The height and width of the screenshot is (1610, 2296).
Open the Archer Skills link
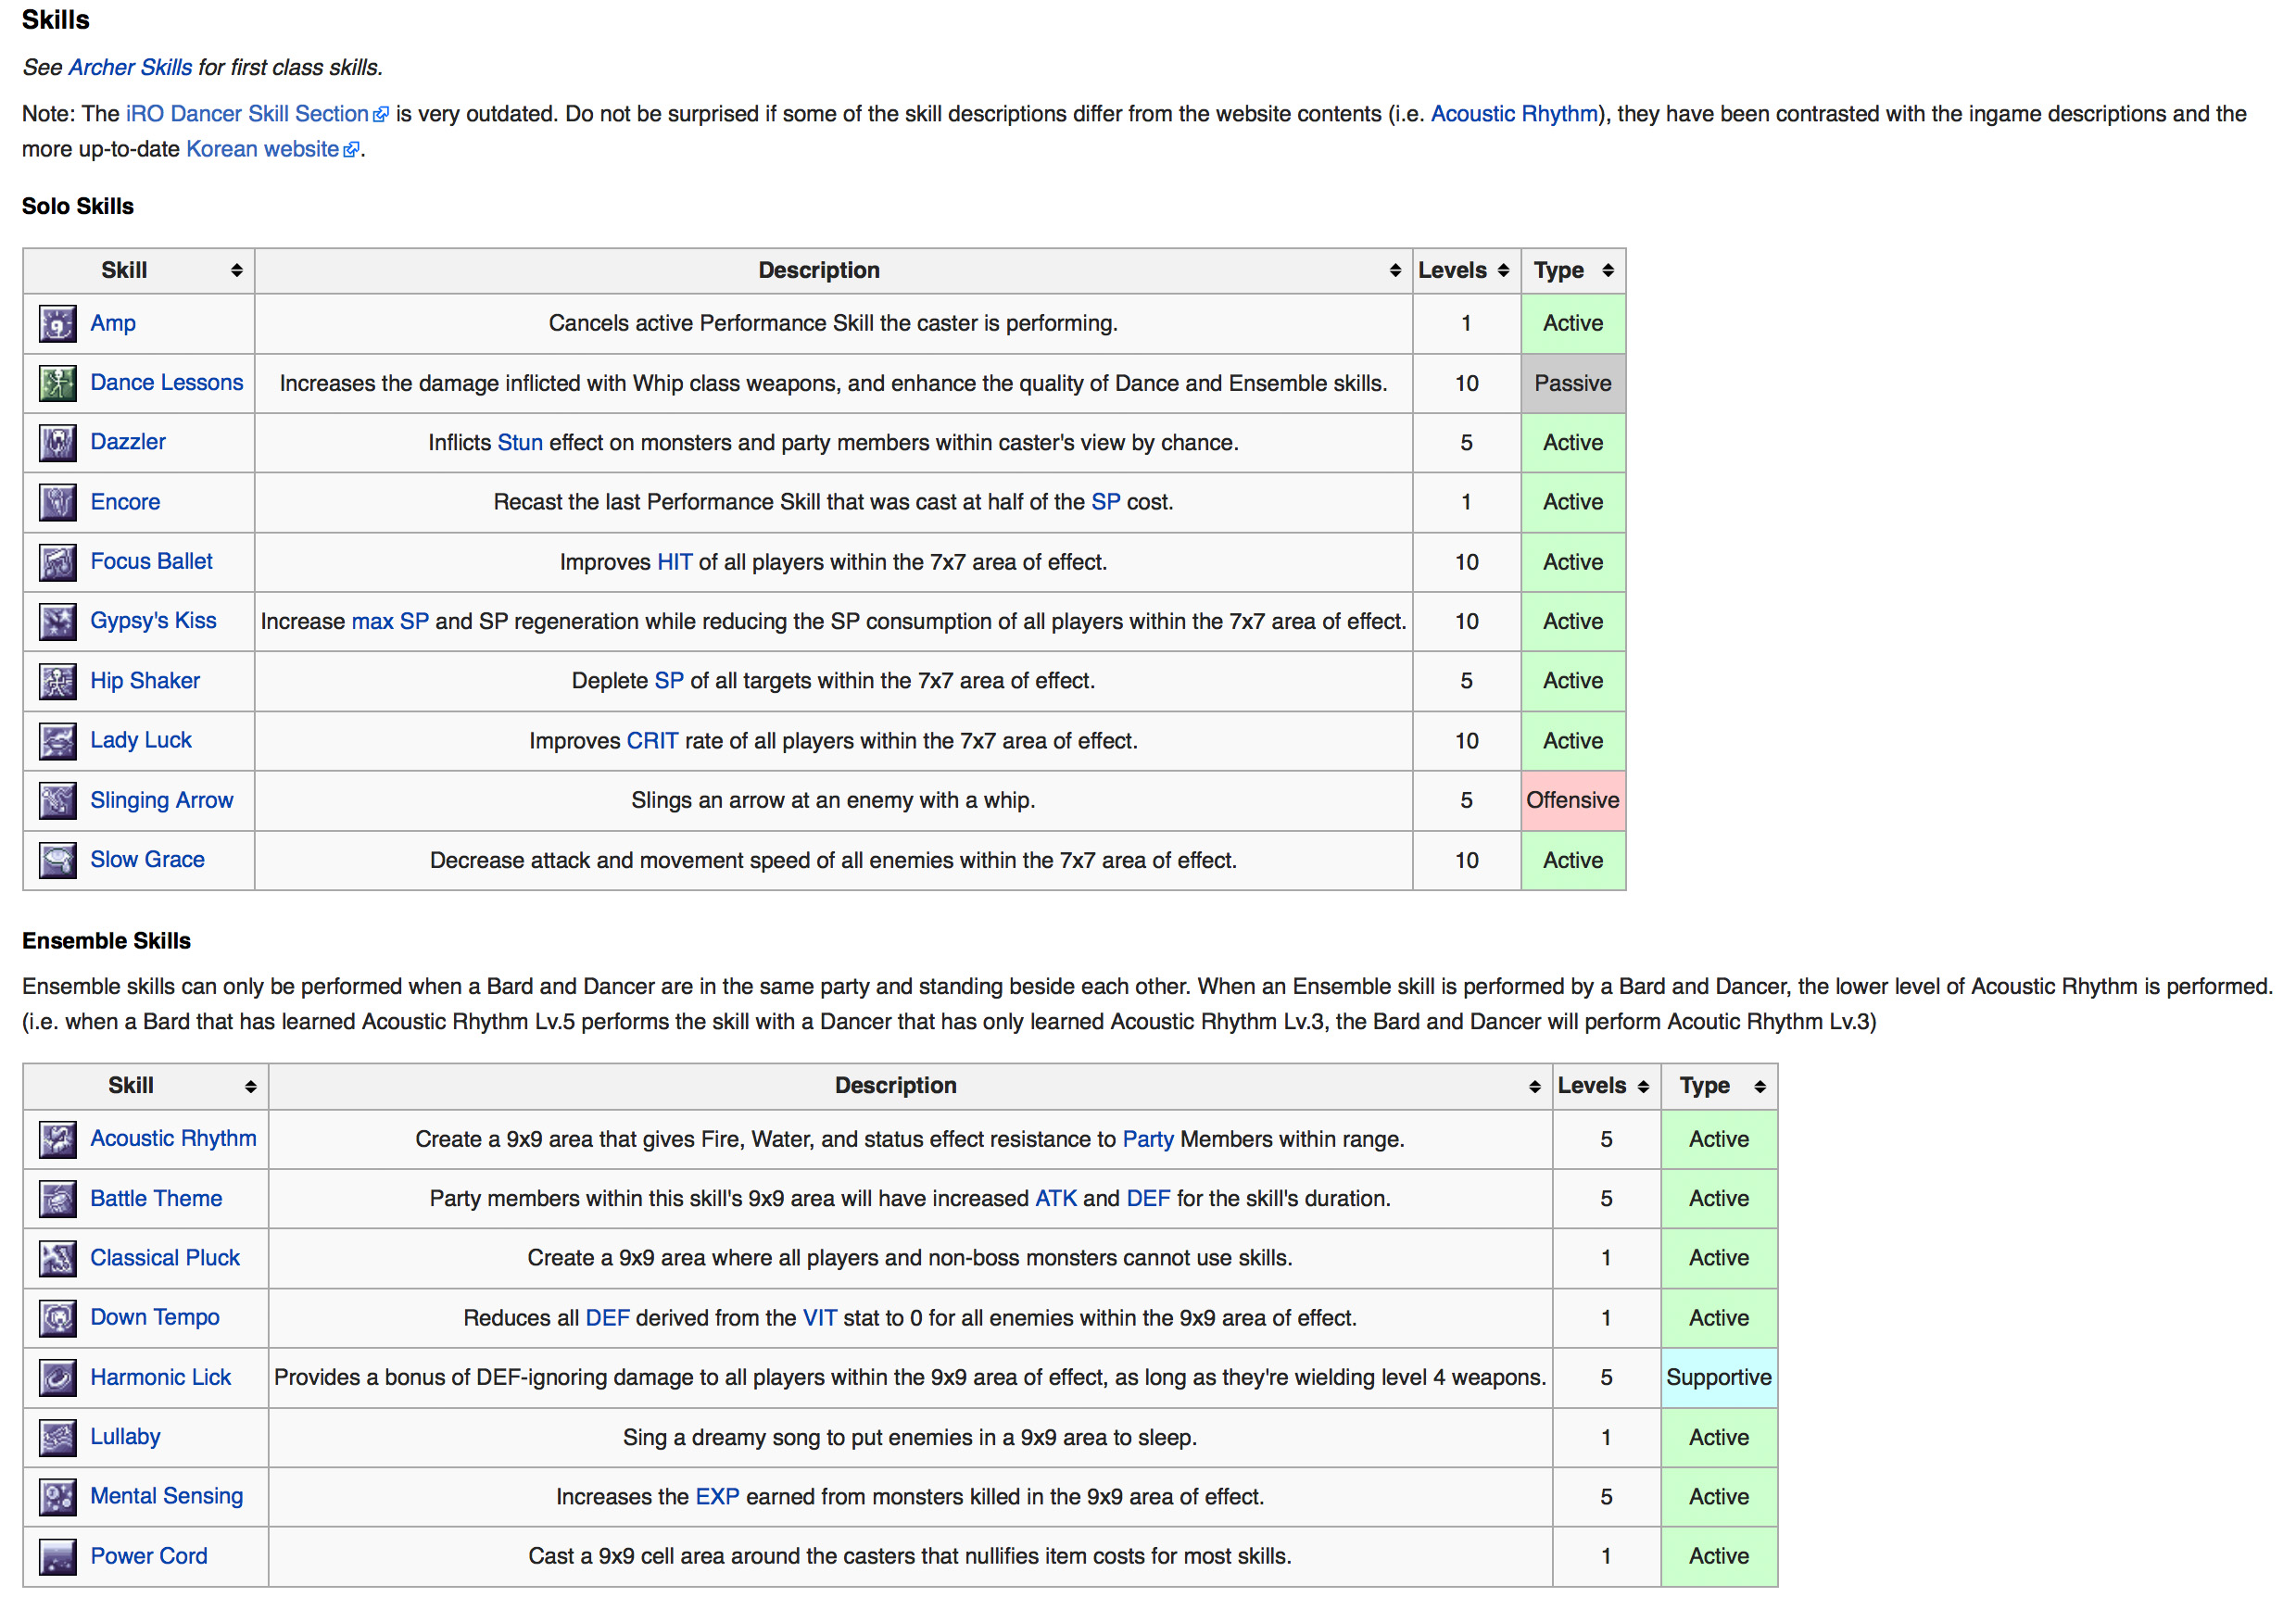pos(130,67)
